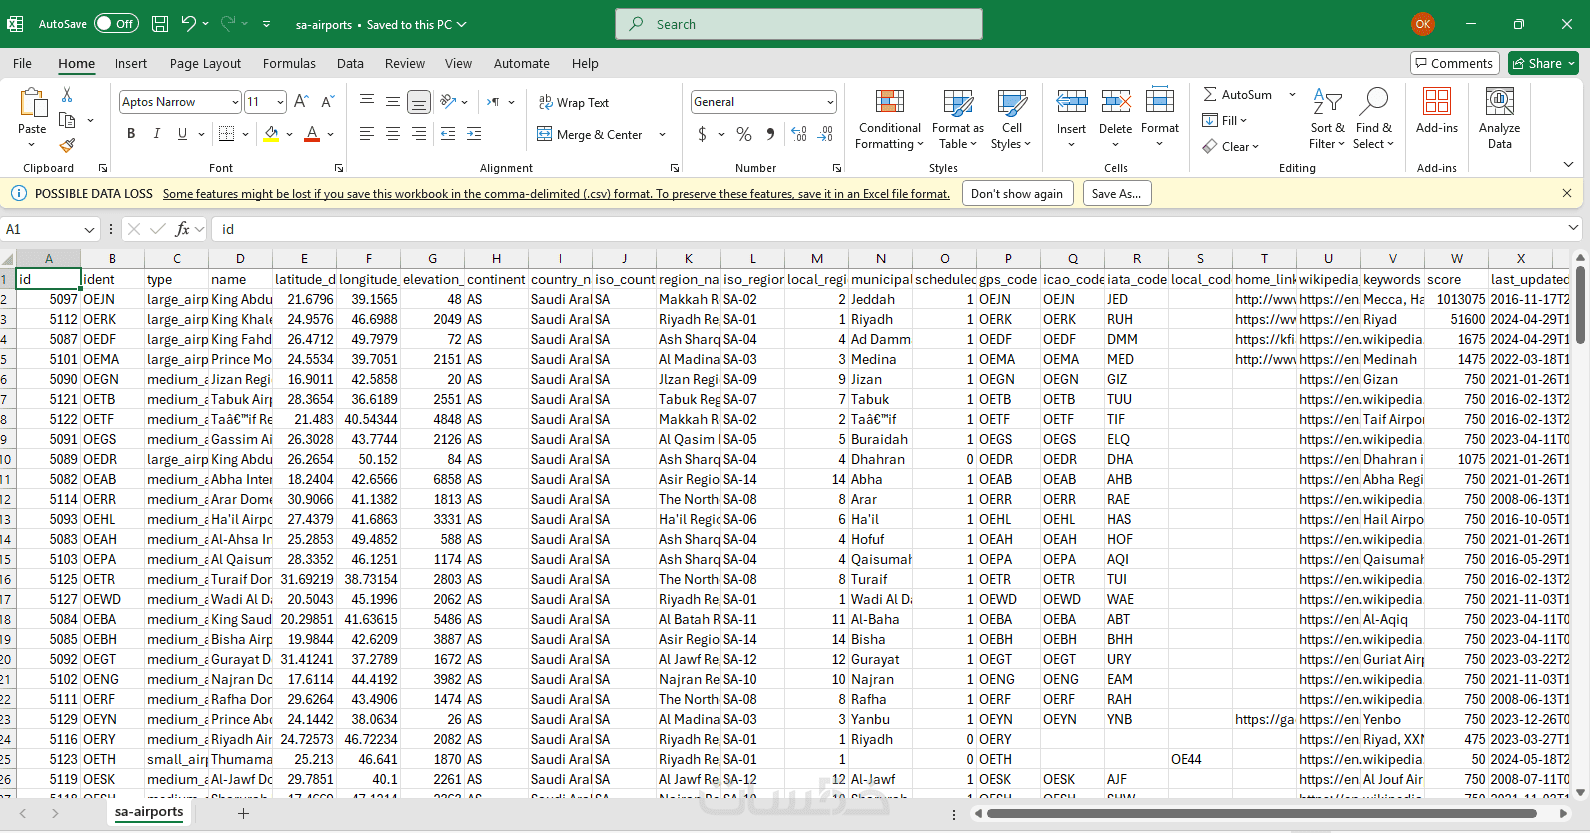The height and width of the screenshot is (833, 1590).
Task: Click the Search box in title bar
Action: click(x=799, y=24)
